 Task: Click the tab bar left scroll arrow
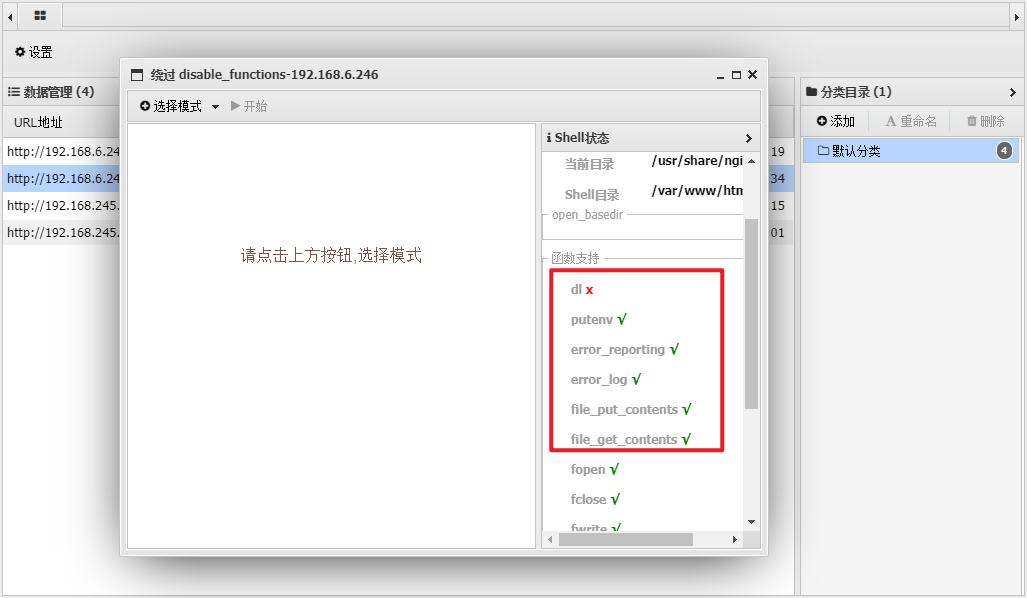click(x=10, y=15)
